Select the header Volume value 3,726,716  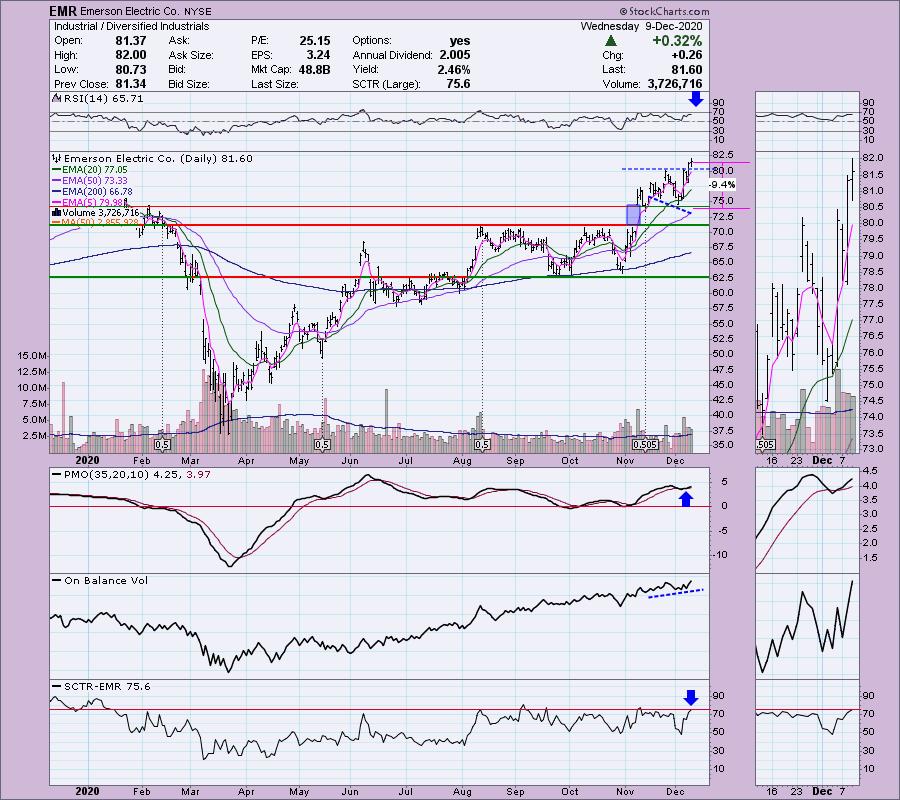(675, 84)
